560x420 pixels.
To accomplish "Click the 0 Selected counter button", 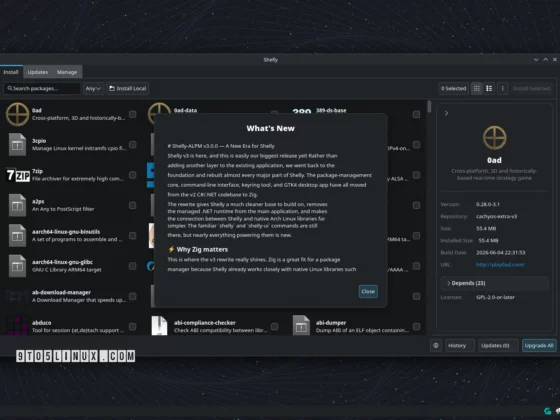I will pos(453,89).
